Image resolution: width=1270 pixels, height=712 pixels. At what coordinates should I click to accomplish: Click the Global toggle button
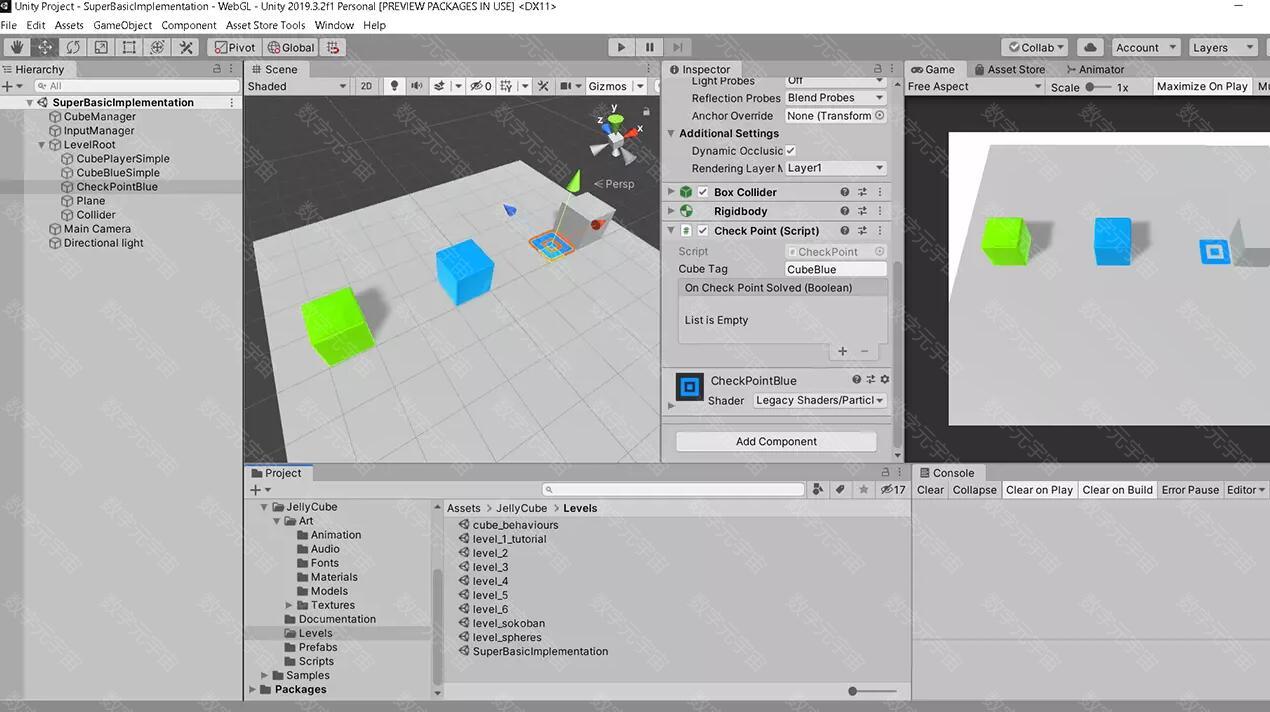point(291,47)
